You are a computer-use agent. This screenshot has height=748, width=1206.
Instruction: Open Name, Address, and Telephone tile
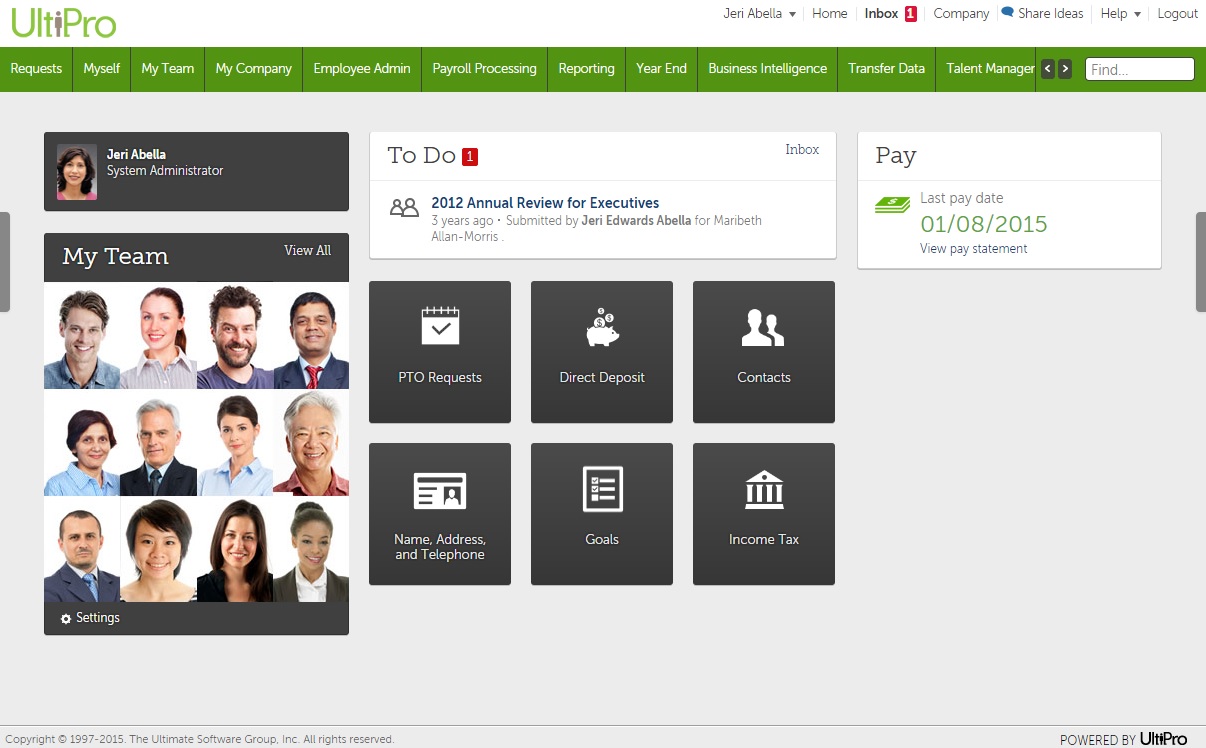(x=440, y=513)
